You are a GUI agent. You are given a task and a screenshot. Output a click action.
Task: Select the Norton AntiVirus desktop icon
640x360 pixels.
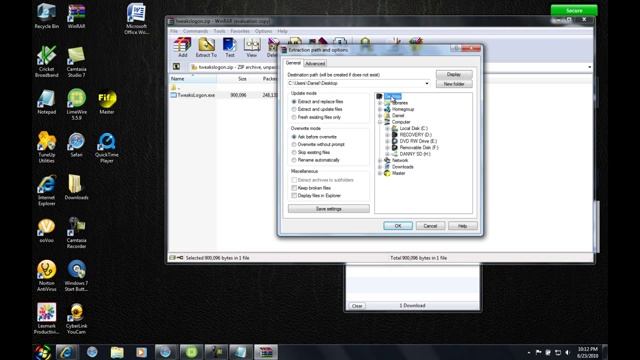(x=47, y=276)
